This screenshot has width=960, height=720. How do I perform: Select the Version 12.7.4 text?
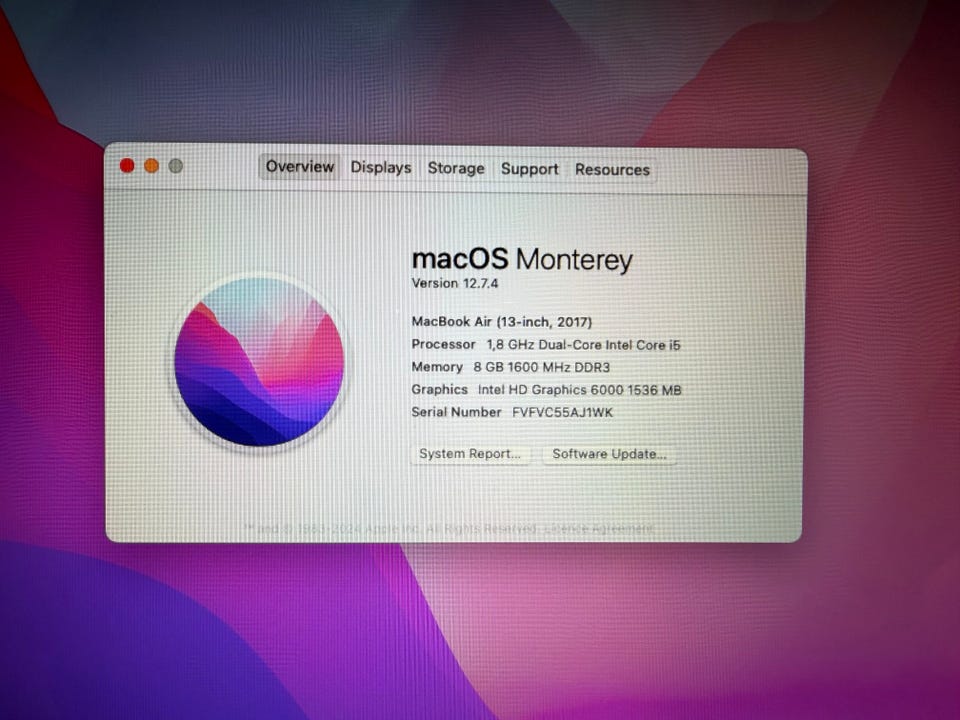click(x=455, y=283)
